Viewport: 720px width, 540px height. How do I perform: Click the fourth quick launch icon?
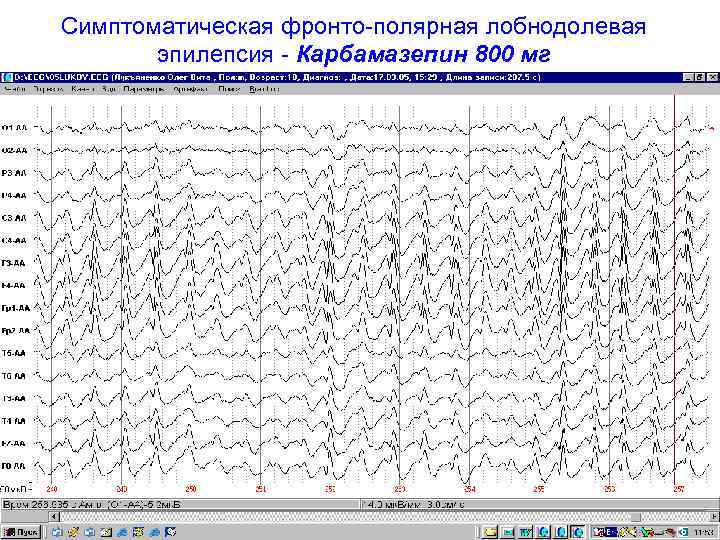click(106, 532)
